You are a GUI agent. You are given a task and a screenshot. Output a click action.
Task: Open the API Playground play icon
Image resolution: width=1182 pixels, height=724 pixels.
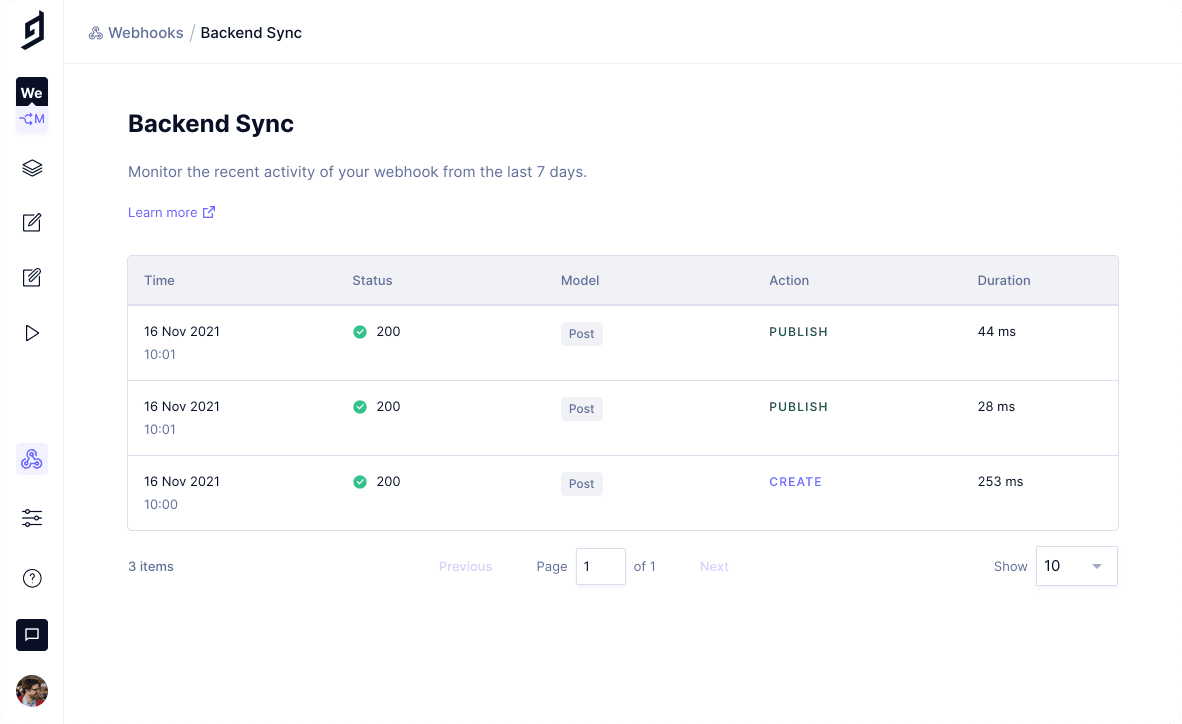point(31,332)
